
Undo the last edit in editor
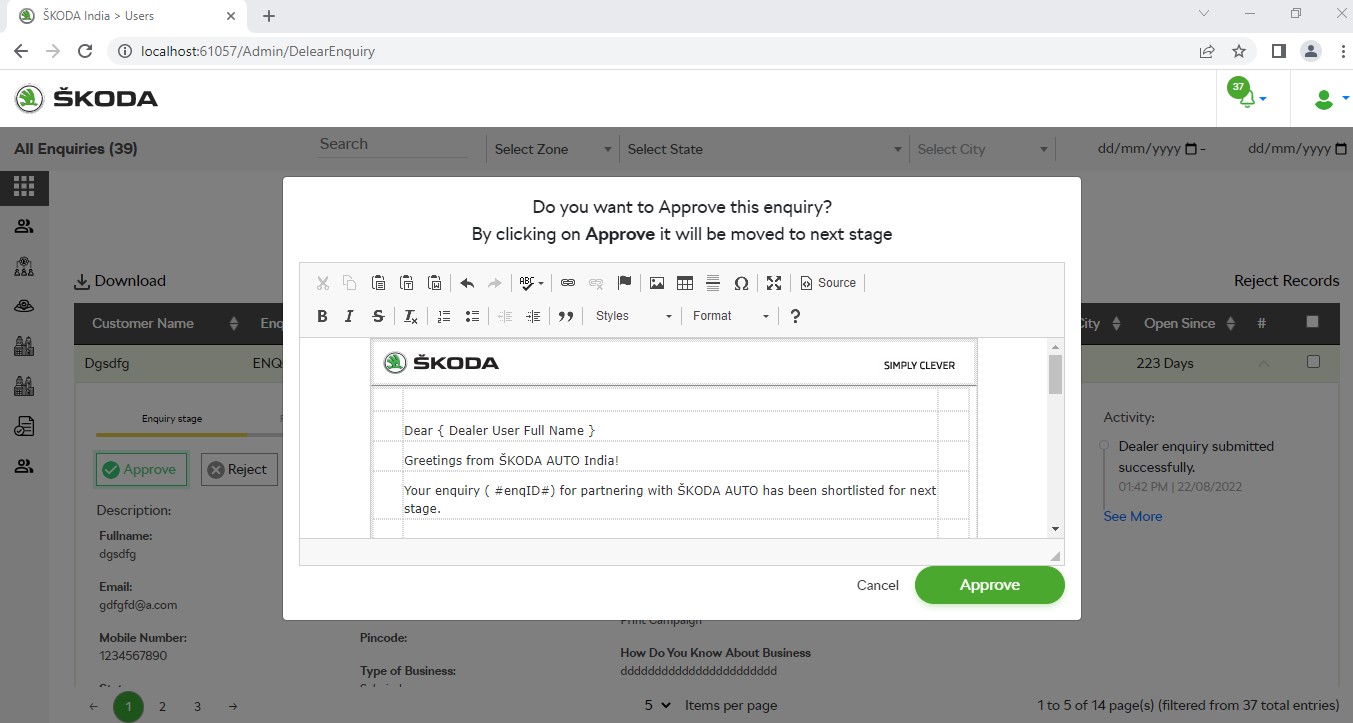pos(467,283)
